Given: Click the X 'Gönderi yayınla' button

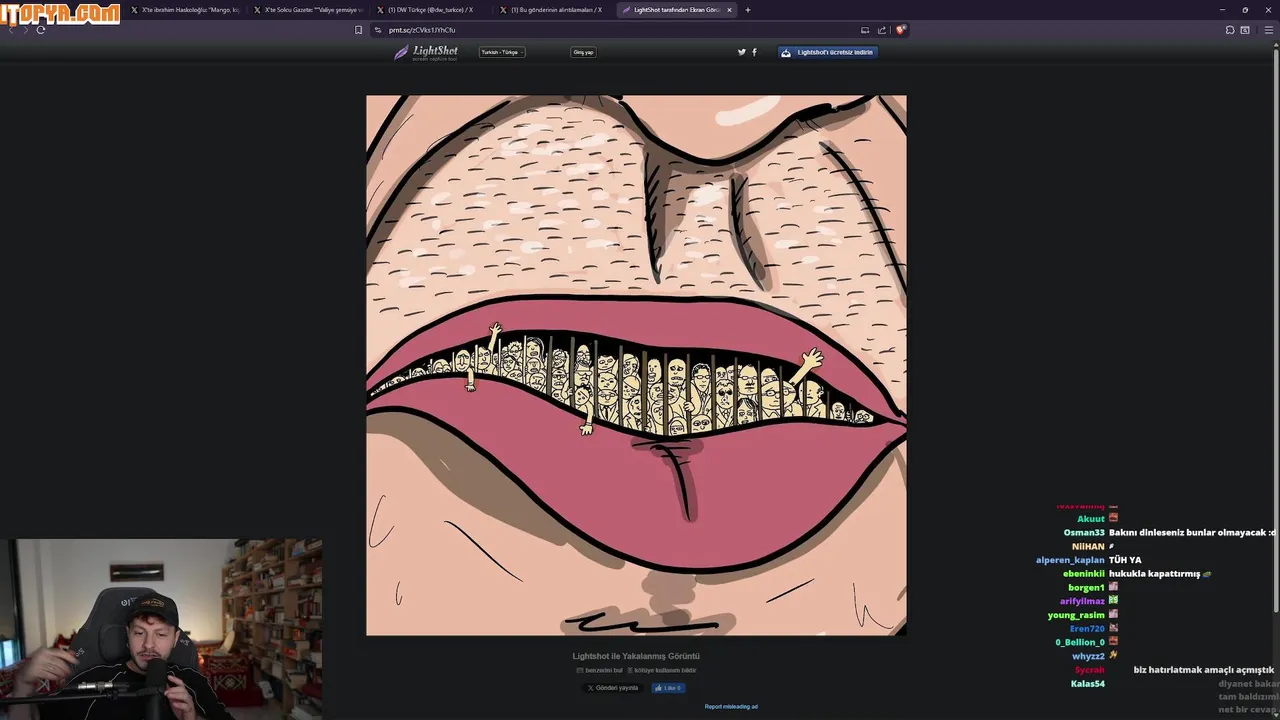Looking at the screenshot, I should click(613, 688).
